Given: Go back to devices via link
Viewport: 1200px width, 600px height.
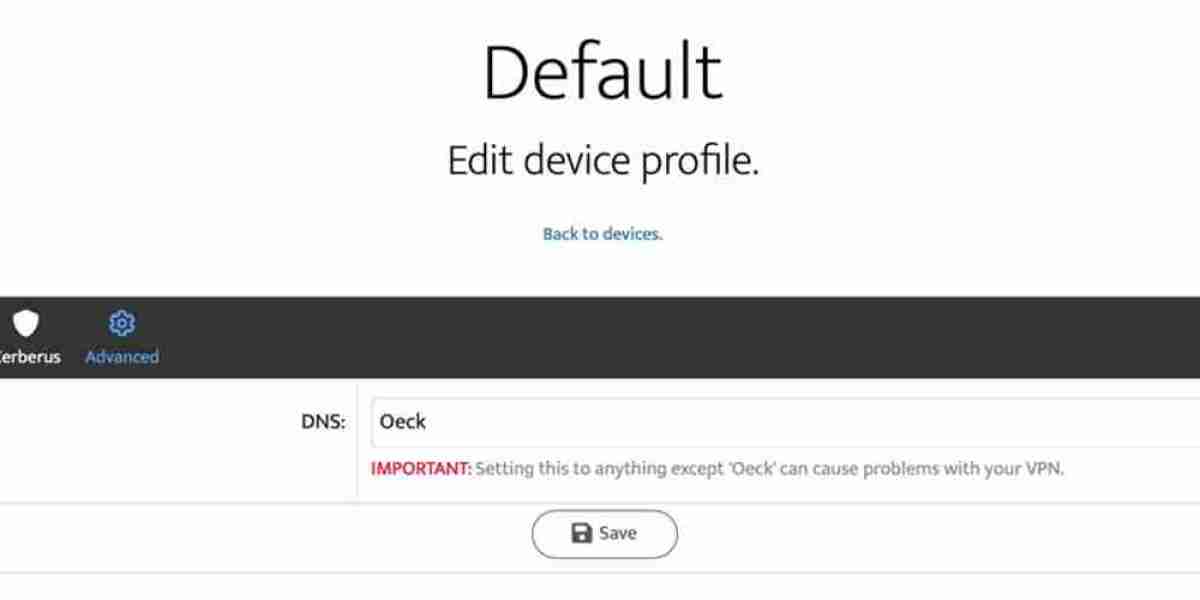Looking at the screenshot, I should (602, 234).
